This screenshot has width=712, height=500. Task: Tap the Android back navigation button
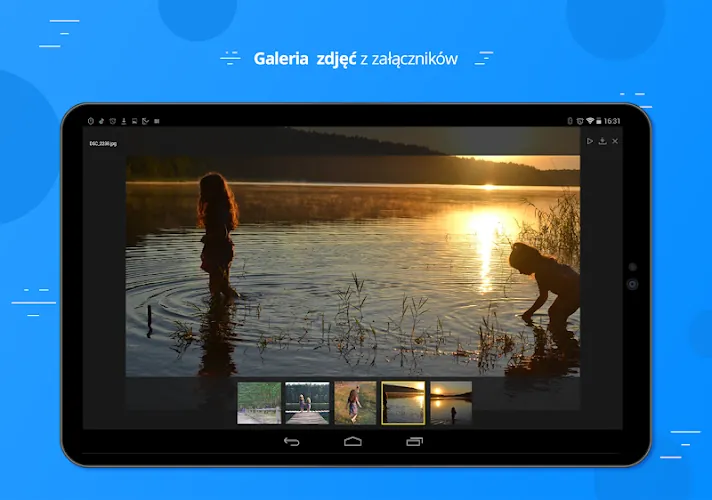[x=292, y=441]
